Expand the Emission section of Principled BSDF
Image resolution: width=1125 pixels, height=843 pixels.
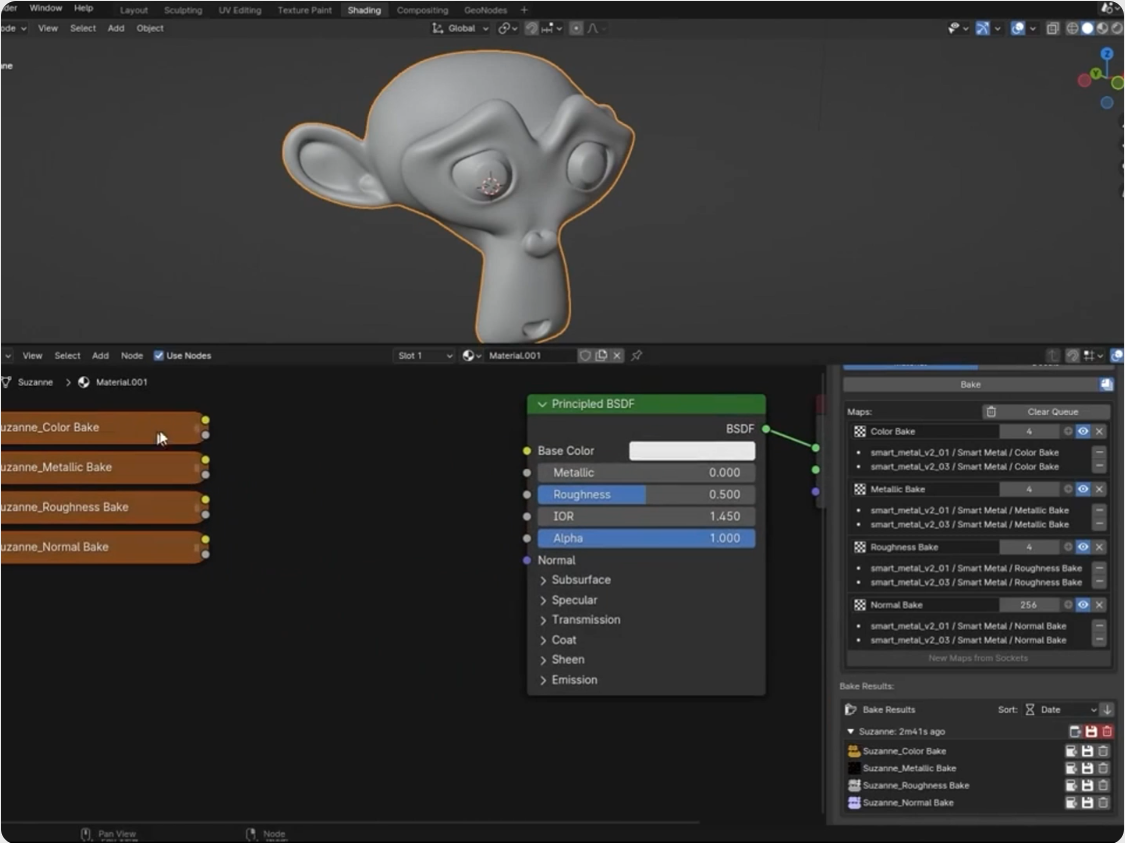574,679
